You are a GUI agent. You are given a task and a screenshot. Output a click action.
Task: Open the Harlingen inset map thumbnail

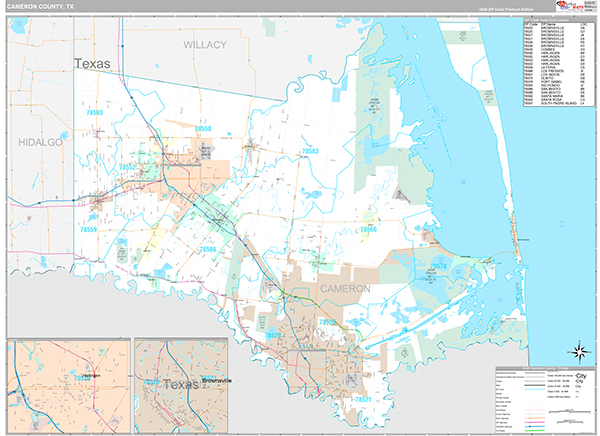pyautogui.click(x=69, y=385)
